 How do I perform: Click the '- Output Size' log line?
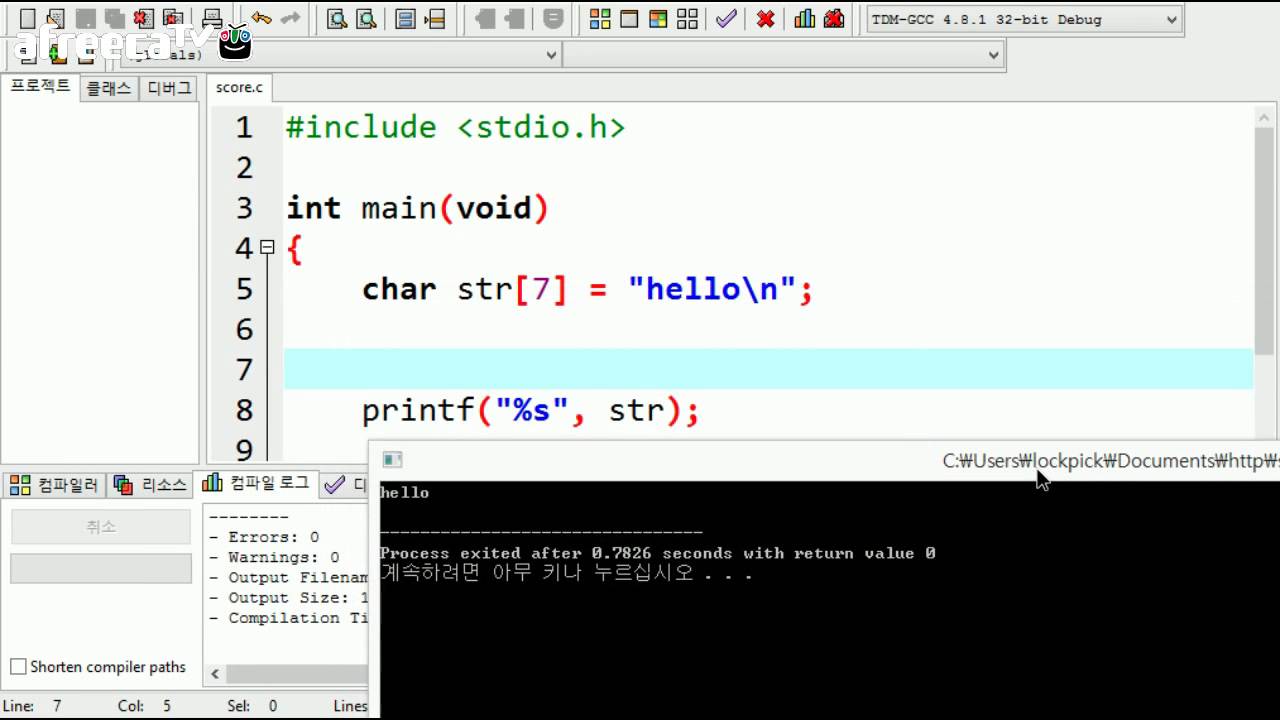pyautogui.click(x=288, y=597)
